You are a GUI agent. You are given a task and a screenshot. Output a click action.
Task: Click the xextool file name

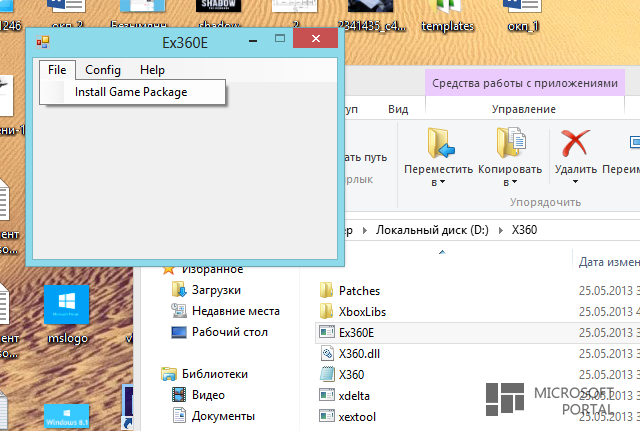357,417
